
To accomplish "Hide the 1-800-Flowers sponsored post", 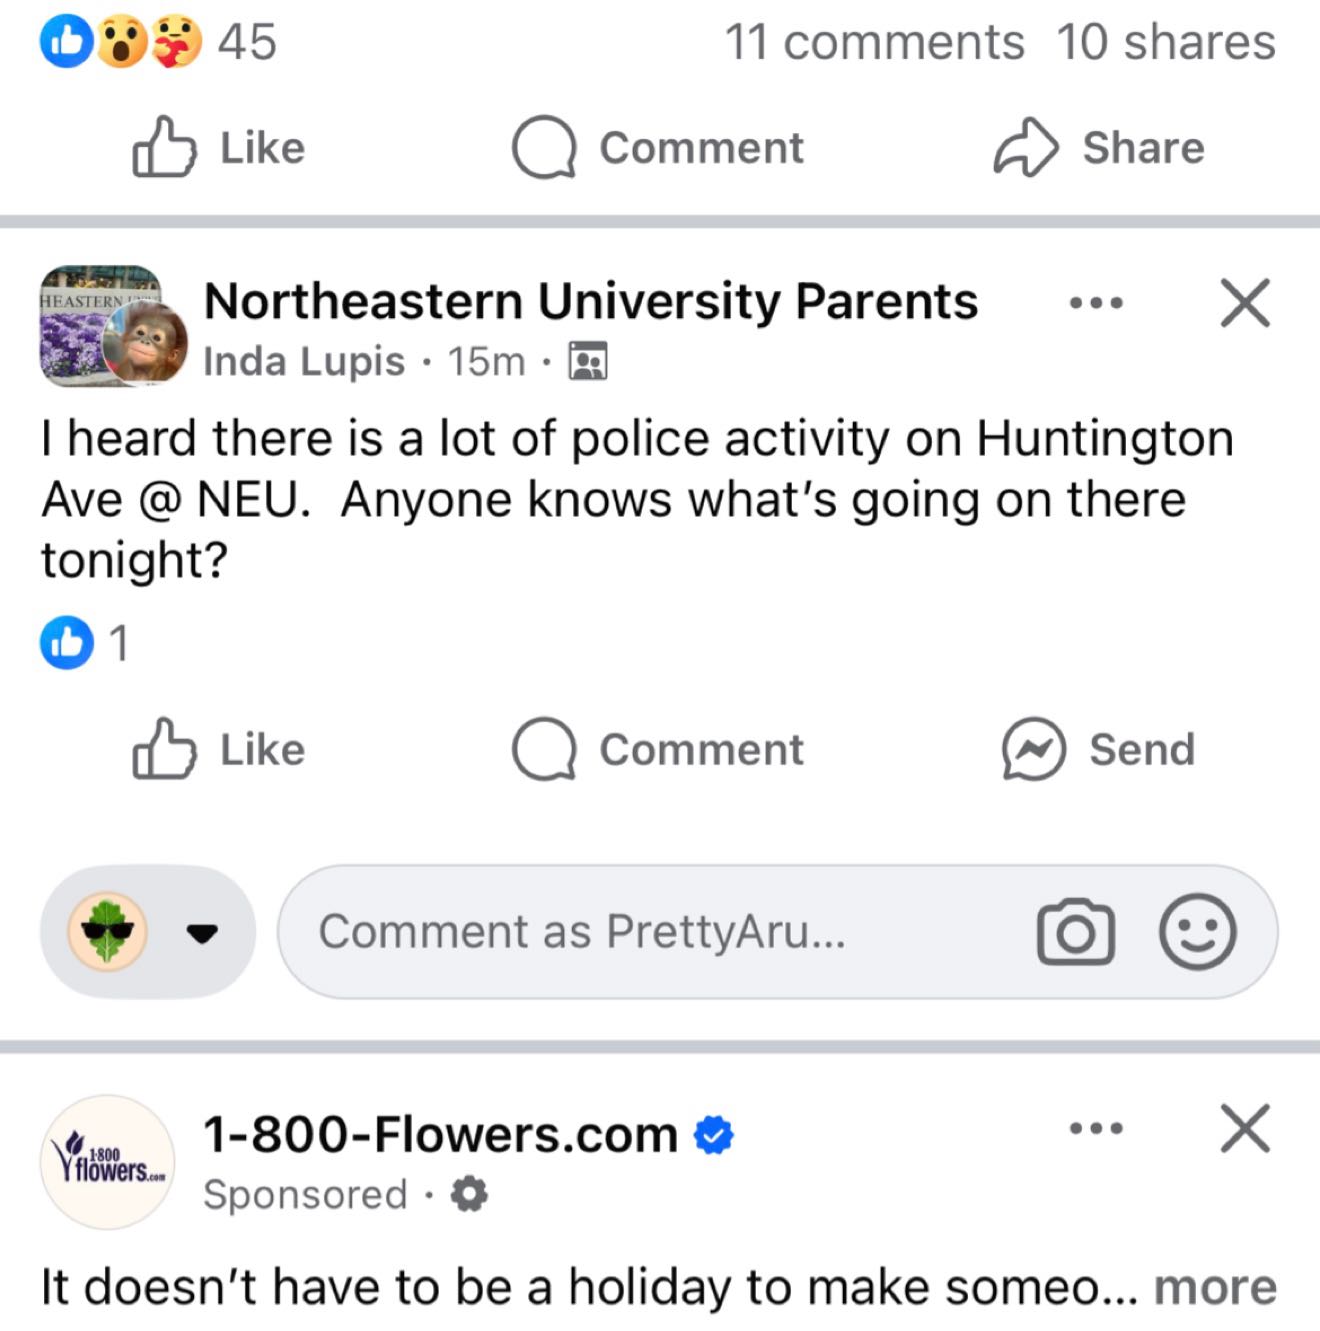I will pyautogui.click(x=1245, y=1129).
